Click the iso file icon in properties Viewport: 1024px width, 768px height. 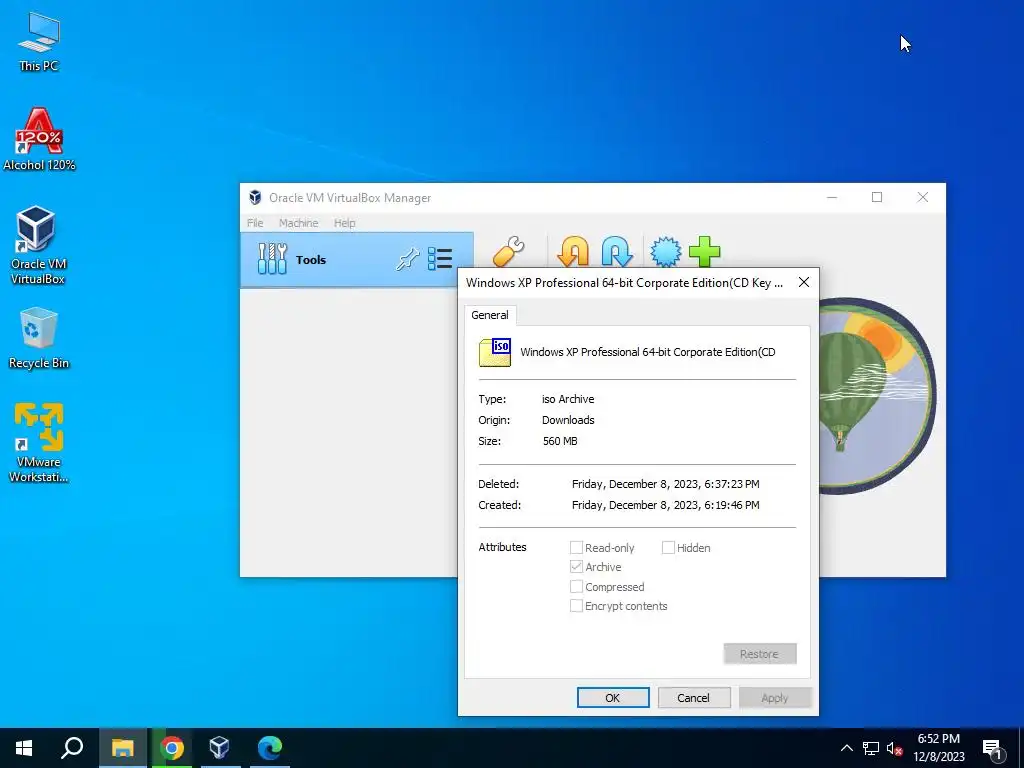click(495, 353)
